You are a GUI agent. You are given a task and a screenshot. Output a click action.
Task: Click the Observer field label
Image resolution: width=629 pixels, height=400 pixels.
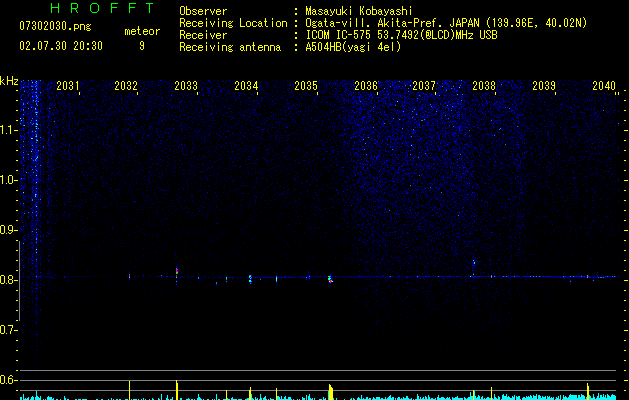203,11
